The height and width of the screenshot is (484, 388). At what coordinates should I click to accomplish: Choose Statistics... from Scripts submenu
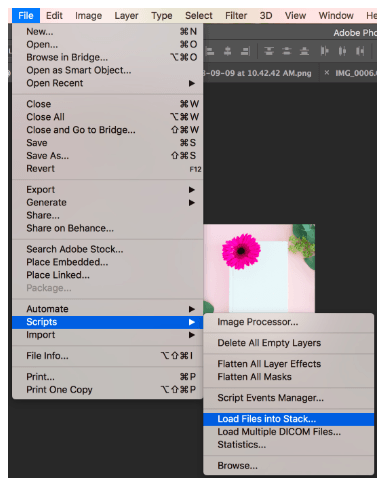coord(288,445)
